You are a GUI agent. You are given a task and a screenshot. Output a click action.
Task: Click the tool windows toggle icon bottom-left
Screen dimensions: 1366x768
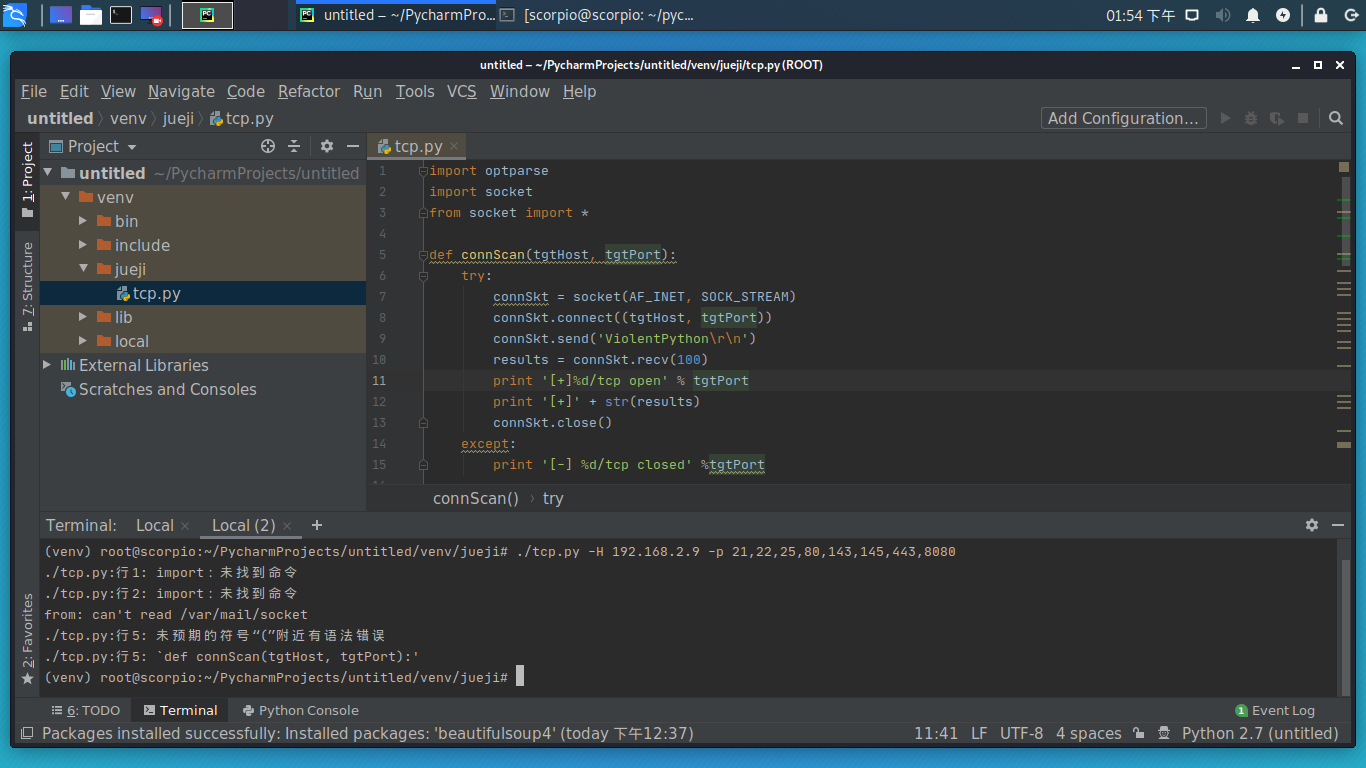[27, 734]
